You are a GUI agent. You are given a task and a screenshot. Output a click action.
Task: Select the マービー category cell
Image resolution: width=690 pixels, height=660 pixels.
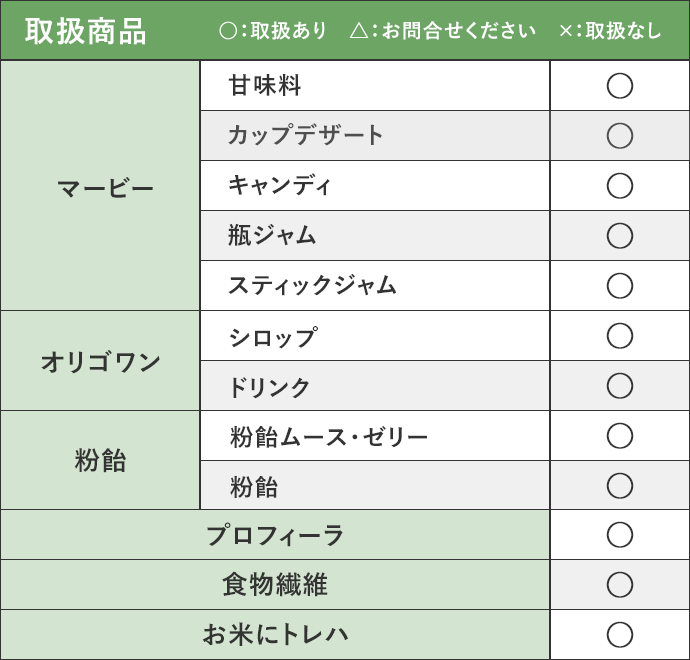[x=100, y=186]
